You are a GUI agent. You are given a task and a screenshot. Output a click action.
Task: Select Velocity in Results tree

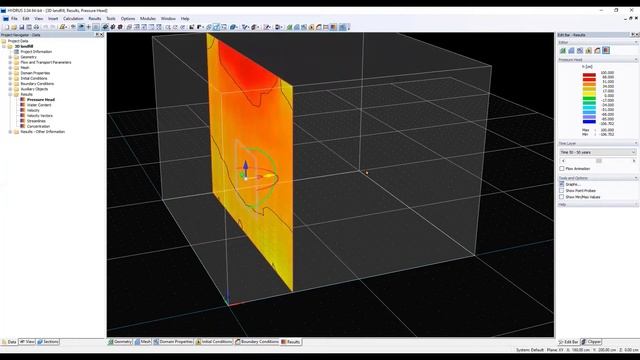(x=33, y=110)
